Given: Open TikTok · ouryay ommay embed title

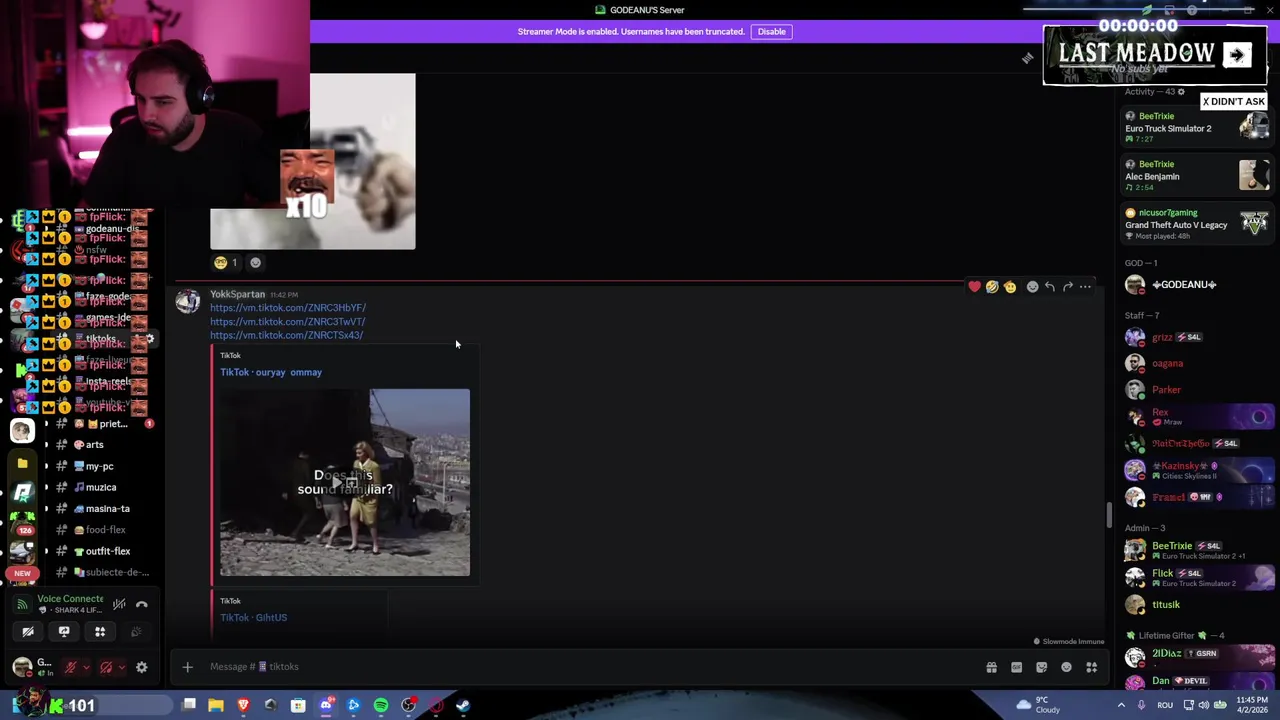Looking at the screenshot, I should pyautogui.click(x=271, y=372).
